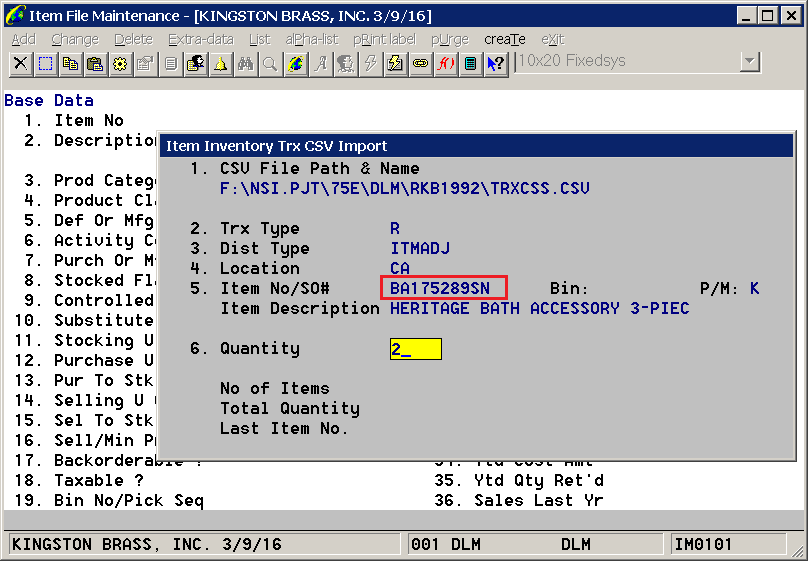
Task: Click the HERITAGE BATH ACCESSORY description text
Action: tap(540, 309)
